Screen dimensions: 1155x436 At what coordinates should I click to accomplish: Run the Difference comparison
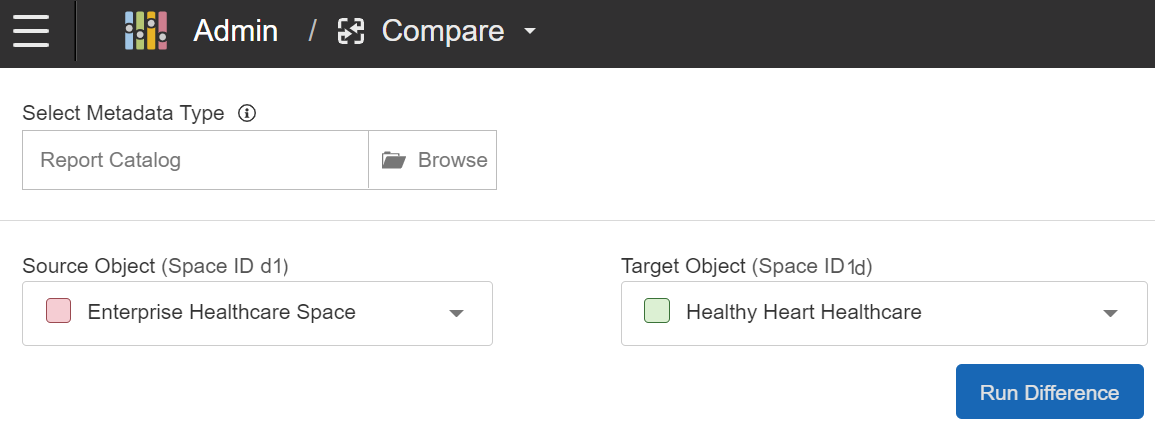(x=1049, y=392)
